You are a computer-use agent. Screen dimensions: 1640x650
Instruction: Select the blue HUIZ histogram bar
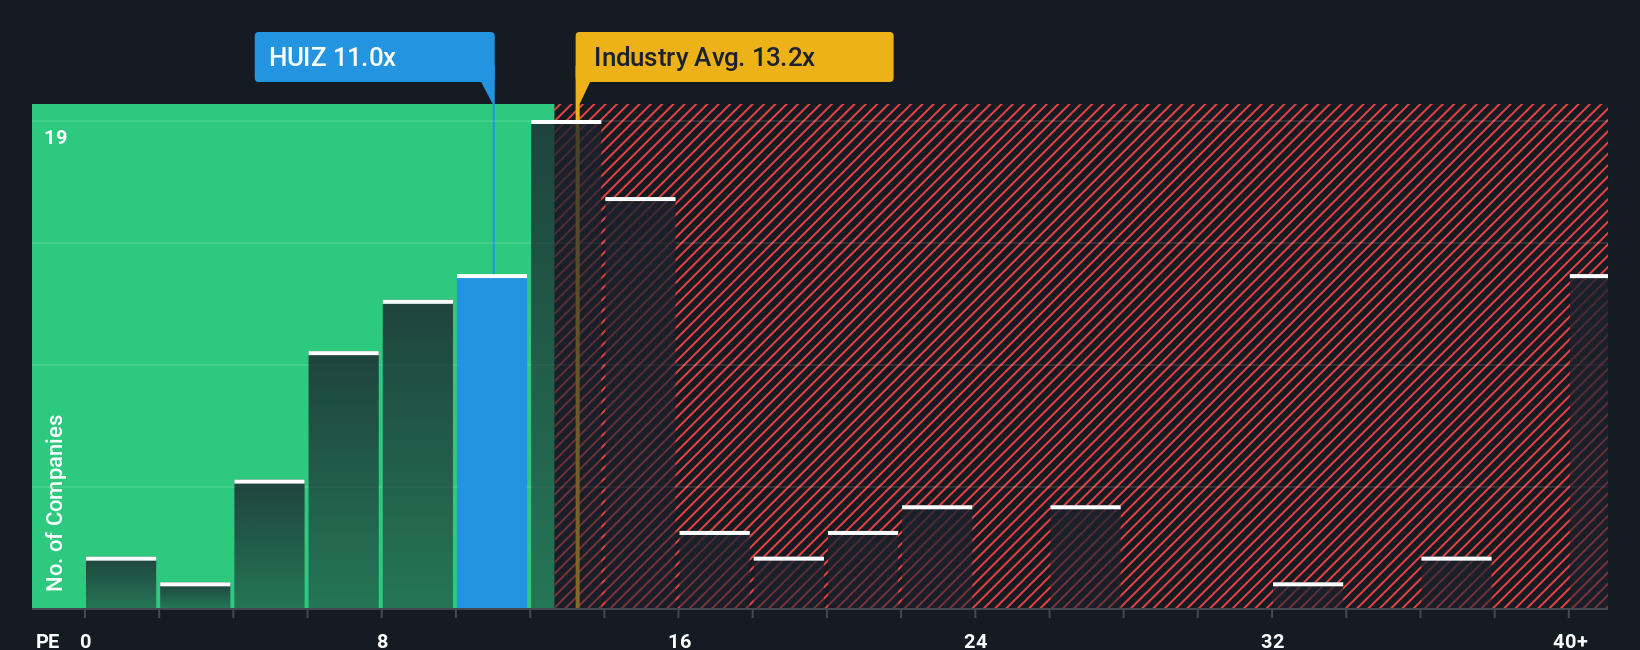coord(492,441)
